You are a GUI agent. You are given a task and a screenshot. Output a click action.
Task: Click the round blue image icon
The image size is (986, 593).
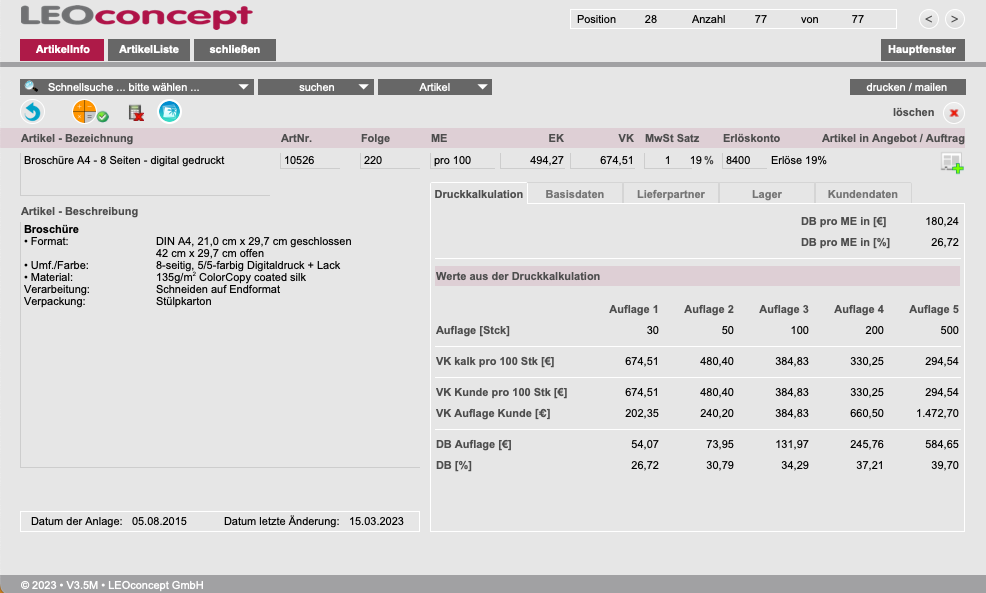point(169,113)
